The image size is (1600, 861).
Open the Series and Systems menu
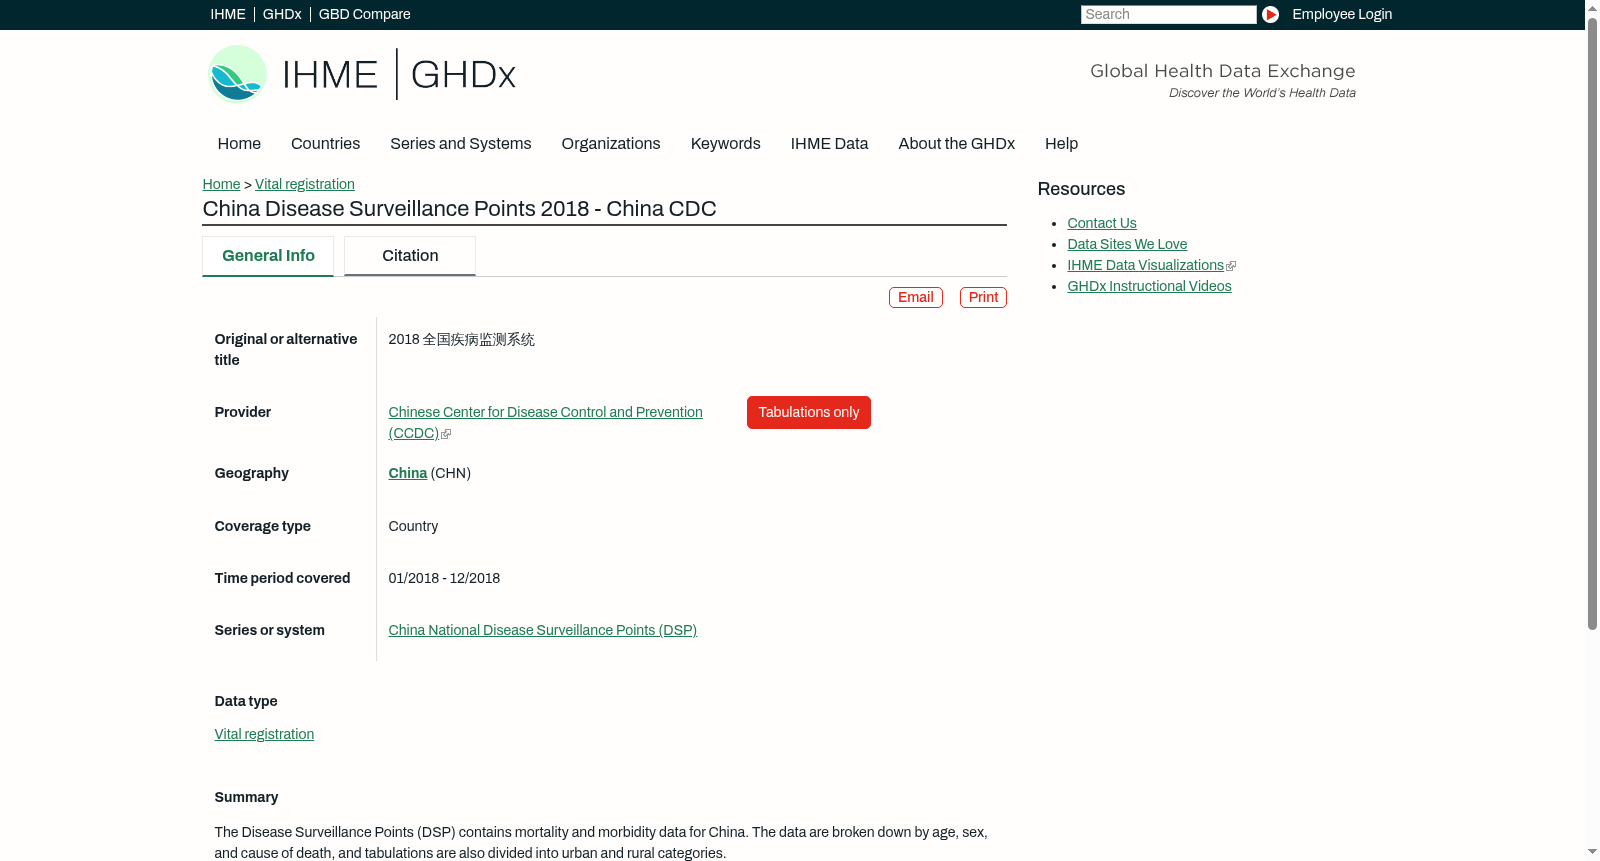(461, 144)
